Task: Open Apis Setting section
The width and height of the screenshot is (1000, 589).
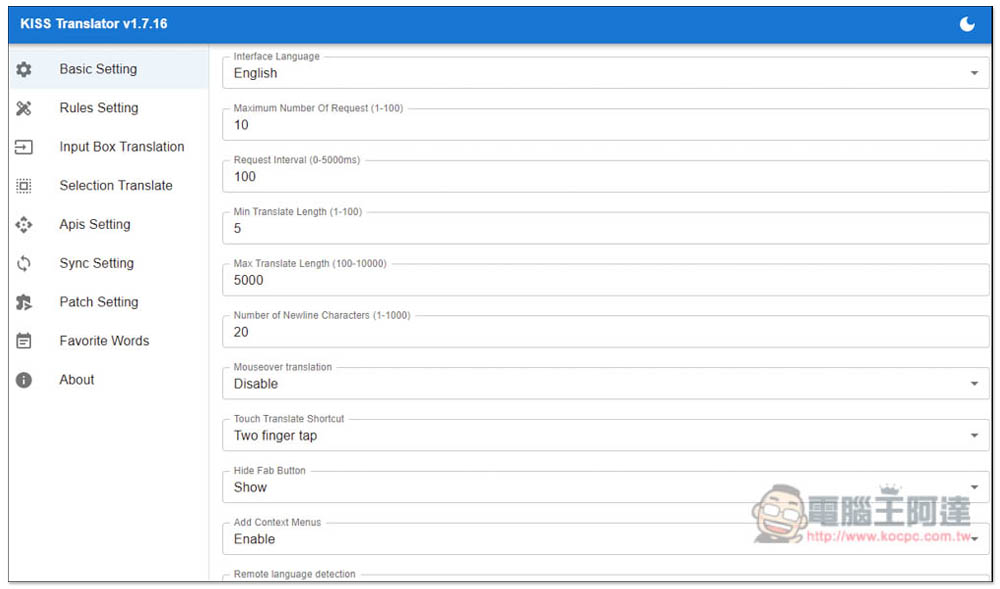Action: (x=109, y=224)
